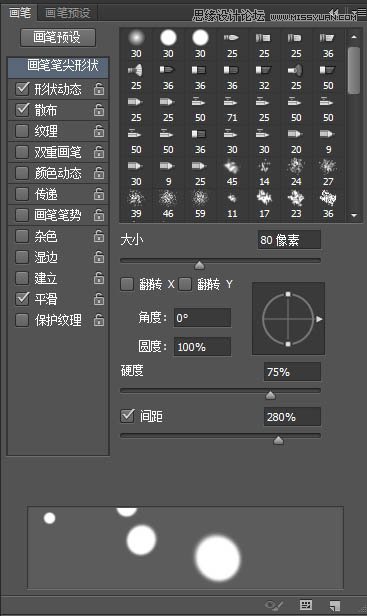The height and width of the screenshot is (616, 367).
Task: Enable the 双重画笔 checkbox
Action: tap(22, 152)
